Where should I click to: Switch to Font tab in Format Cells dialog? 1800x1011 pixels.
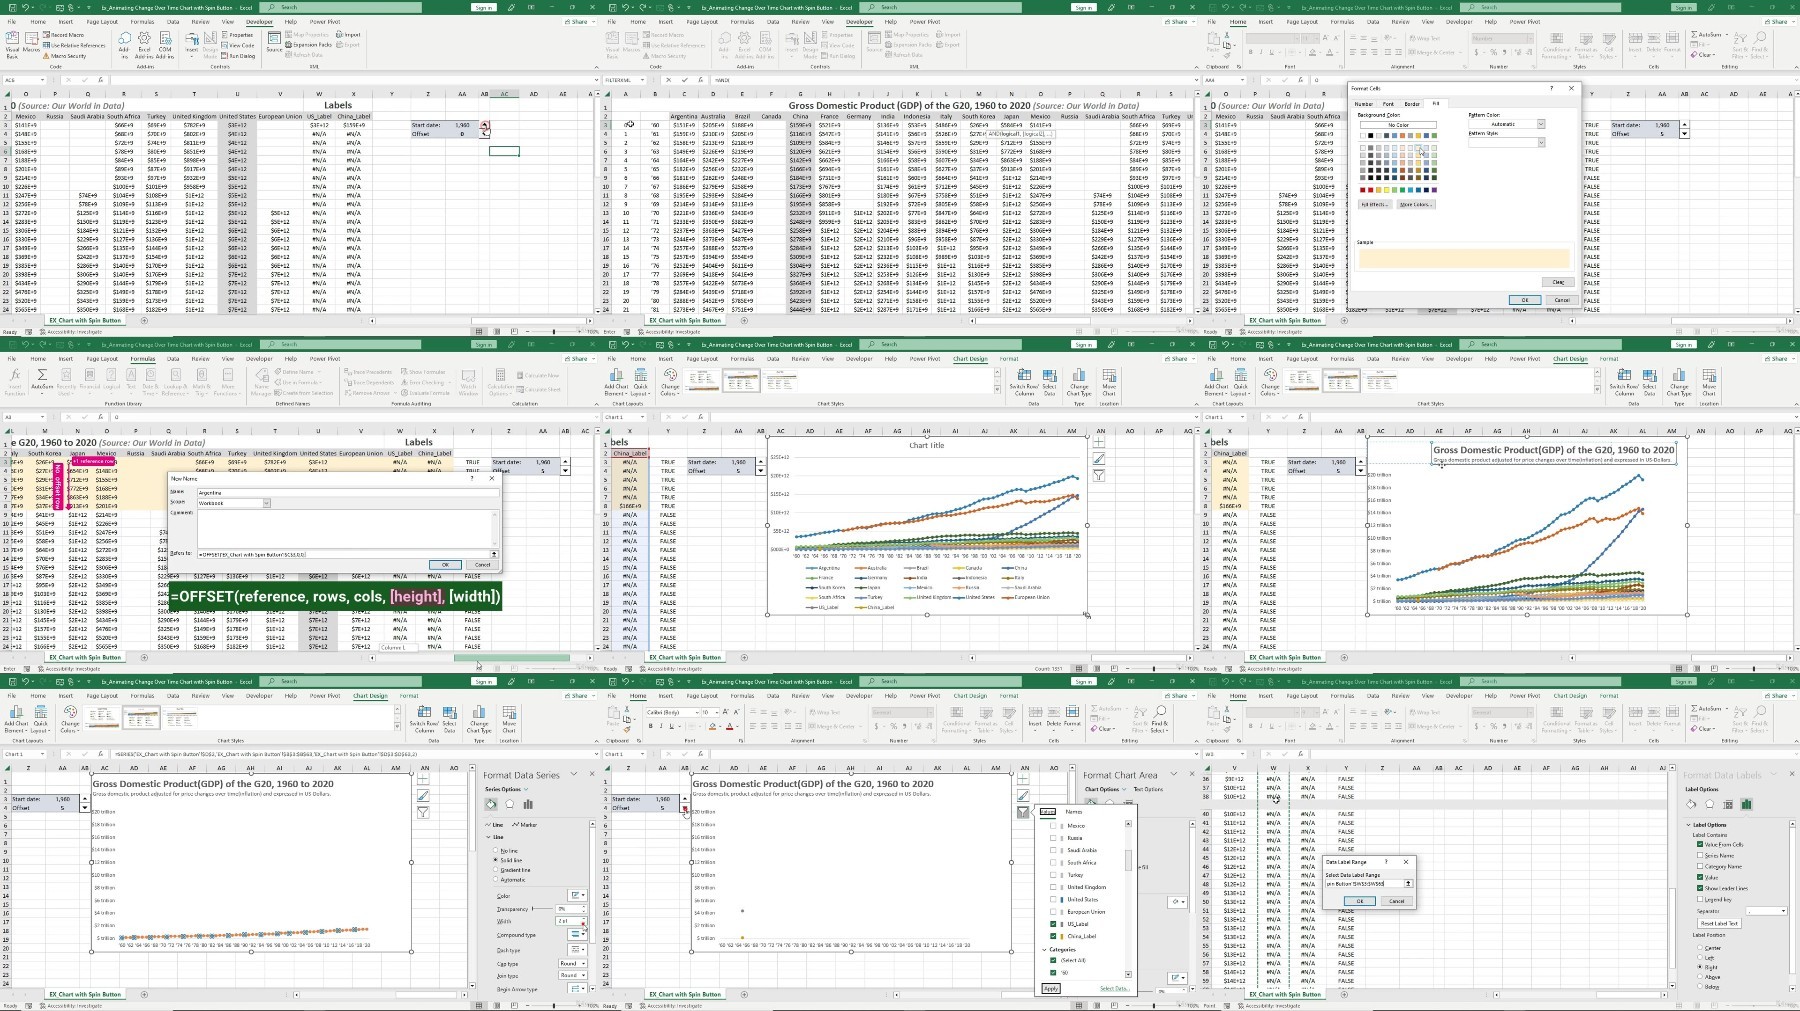point(1388,104)
